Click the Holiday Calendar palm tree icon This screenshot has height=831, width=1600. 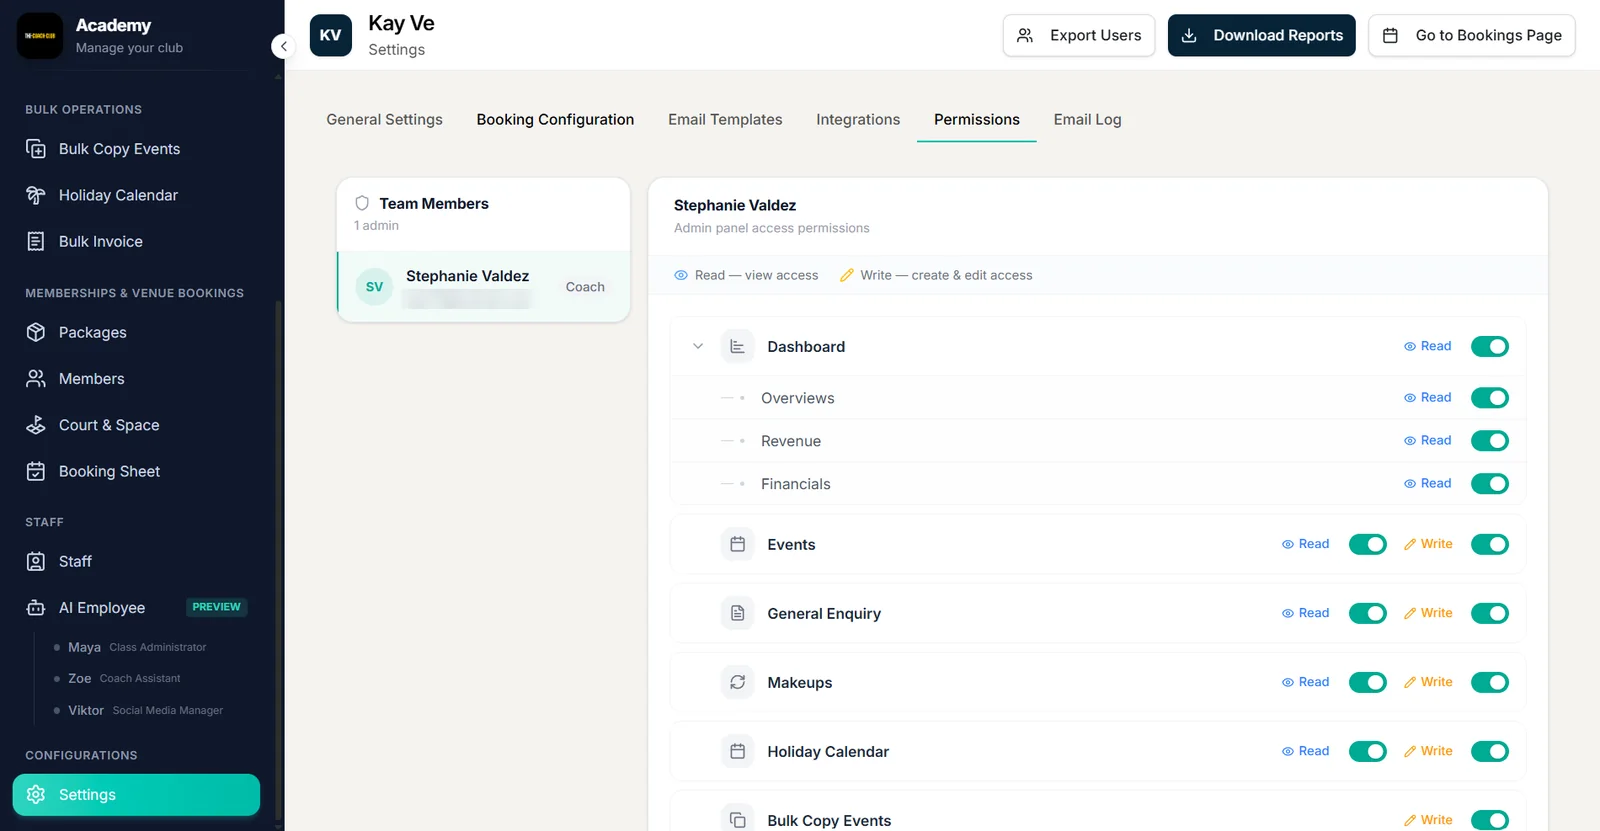[36, 195]
